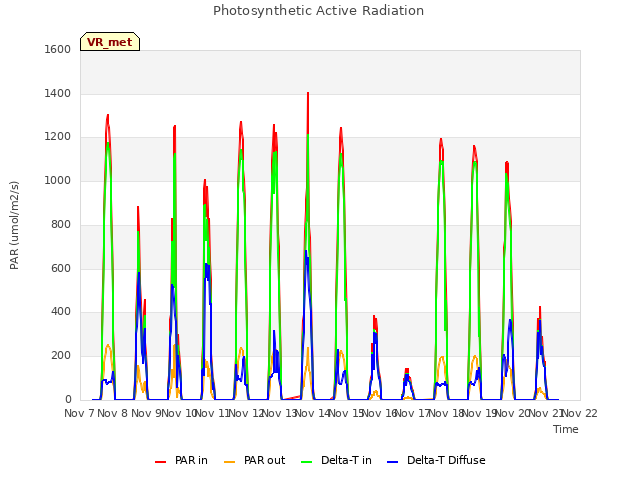Image resolution: width=640 pixels, height=480 pixels.
Task: Click the 400 y-axis tick label
Action: (x=61, y=312)
